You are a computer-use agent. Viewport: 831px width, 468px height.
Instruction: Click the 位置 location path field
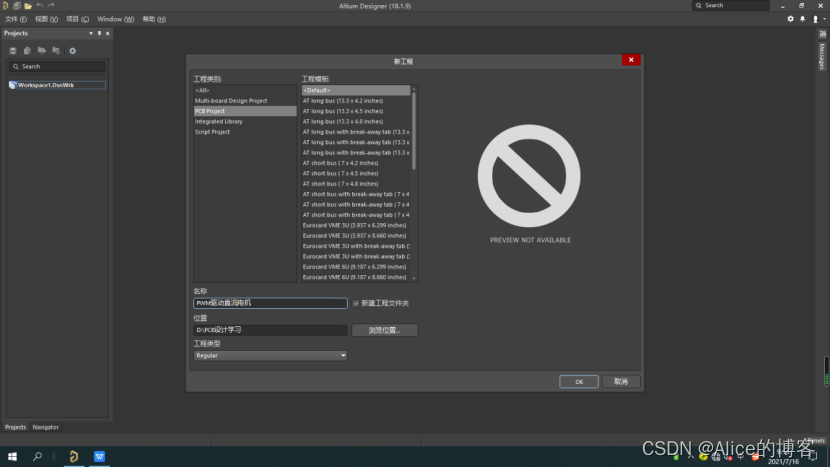(270, 330)
